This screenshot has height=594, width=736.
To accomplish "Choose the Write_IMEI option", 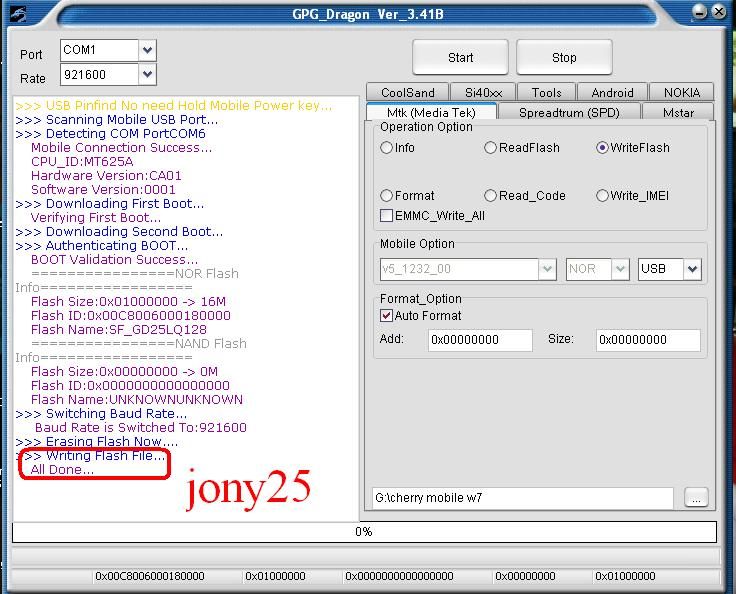I will point(603,196).
